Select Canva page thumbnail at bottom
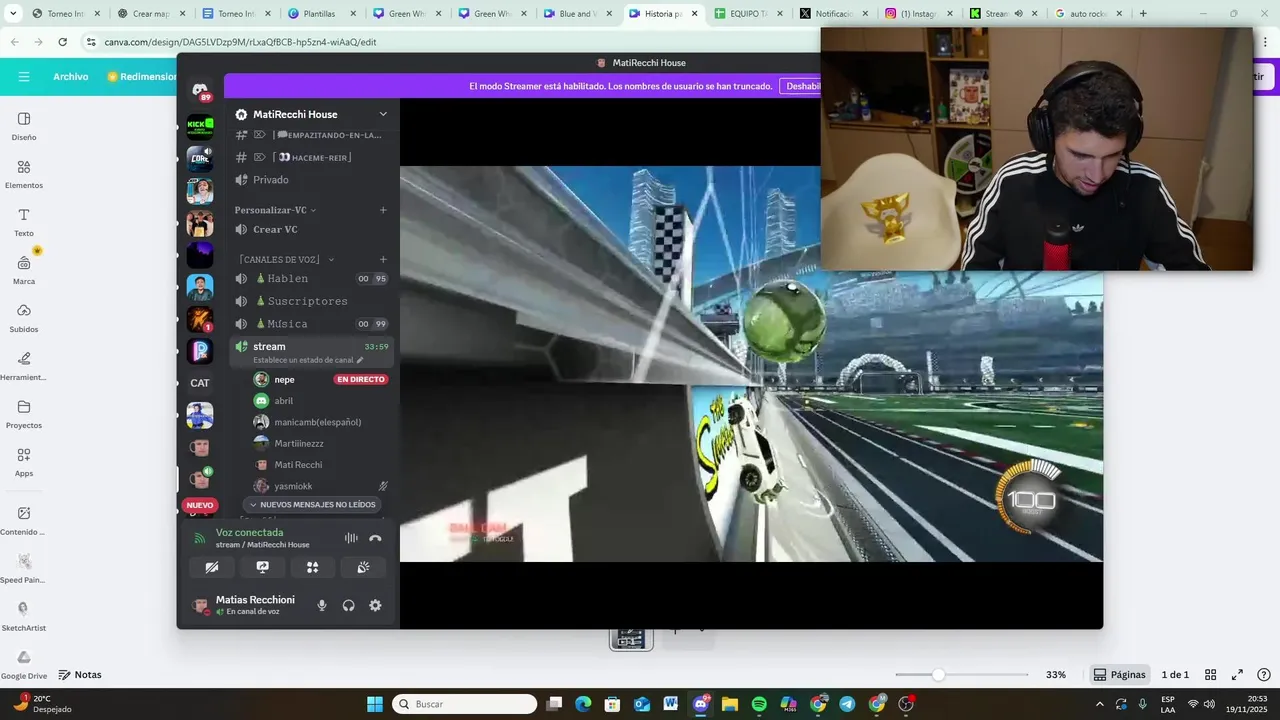The image size is (1280, 720). (x=631, y=638)
